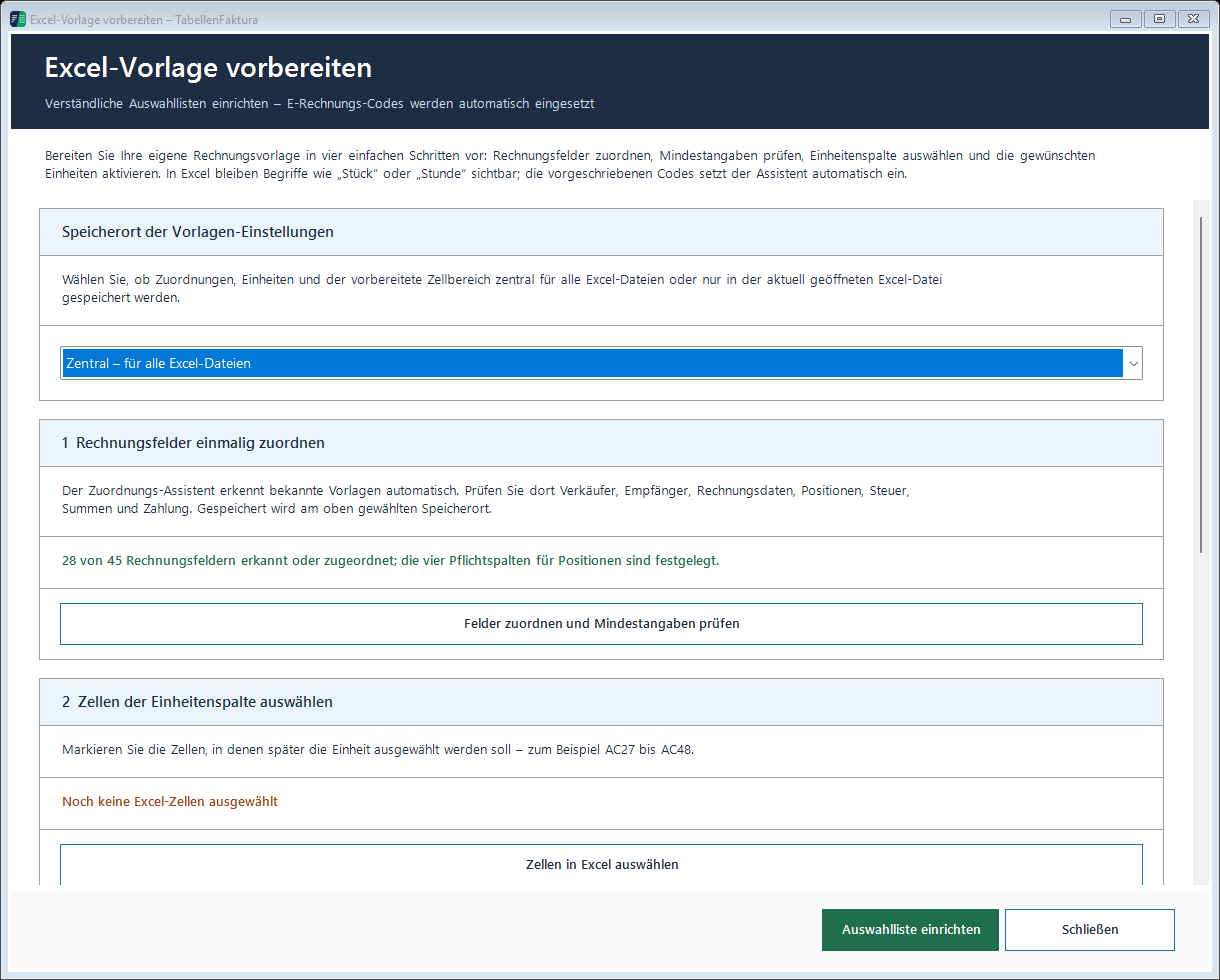Close the window via title bar X
The height and width of the screenshot is (980, 1220).
[1194, 19]
